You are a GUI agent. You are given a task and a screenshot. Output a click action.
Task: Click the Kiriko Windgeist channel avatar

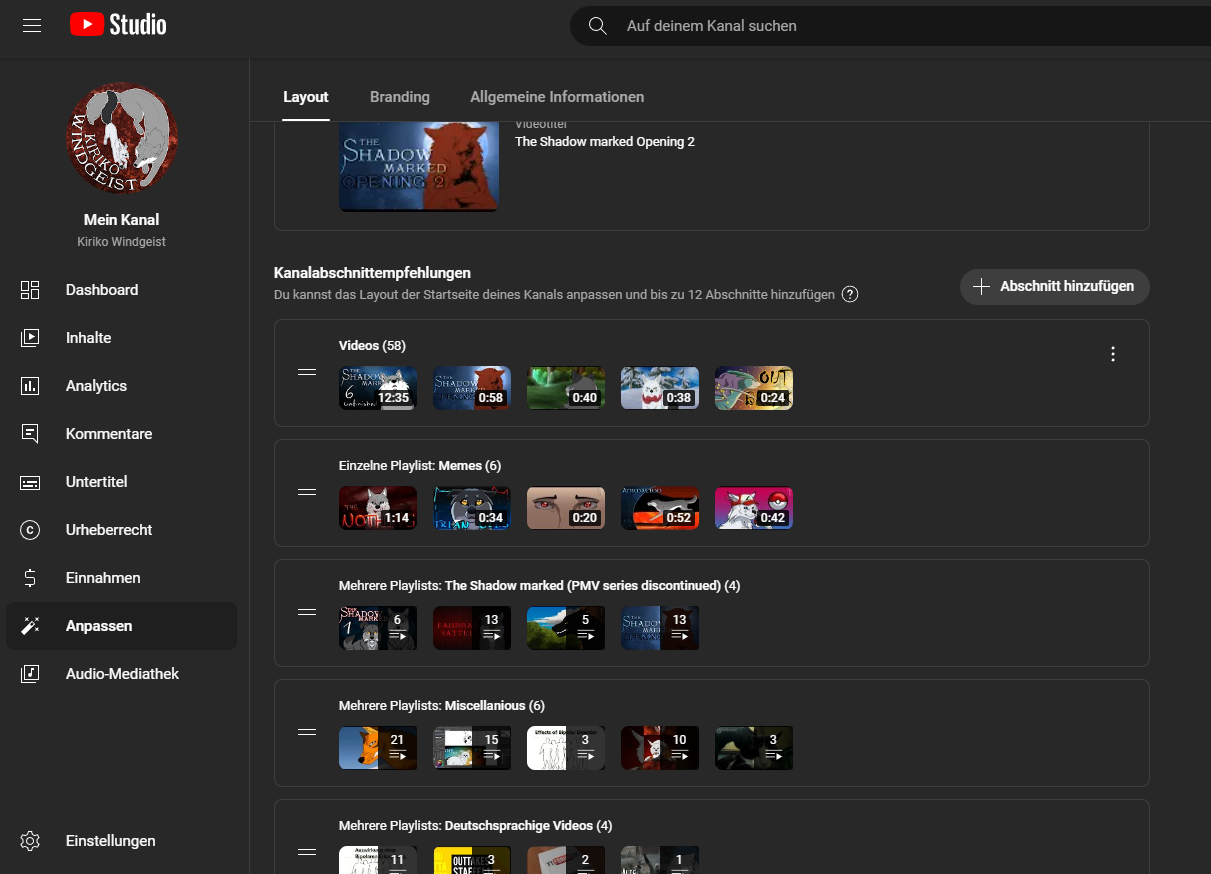[x=122, y=137]
